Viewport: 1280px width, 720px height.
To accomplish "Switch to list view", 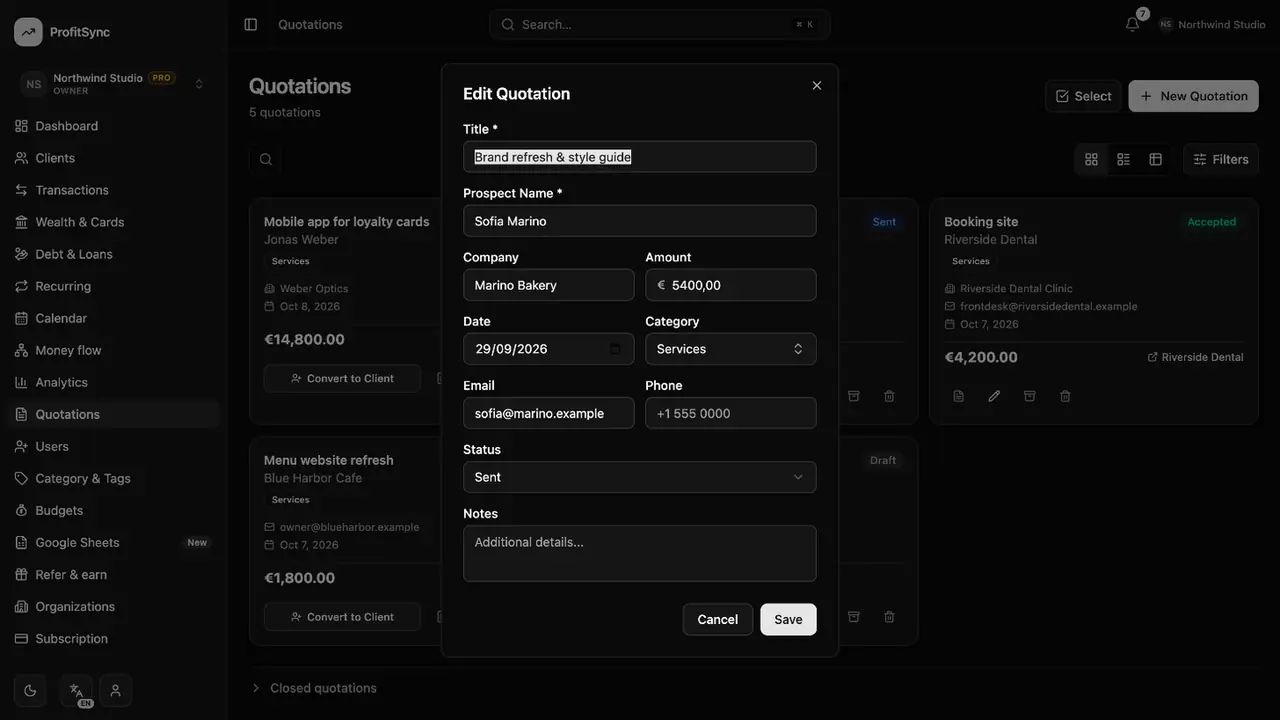I will 1123,159.
